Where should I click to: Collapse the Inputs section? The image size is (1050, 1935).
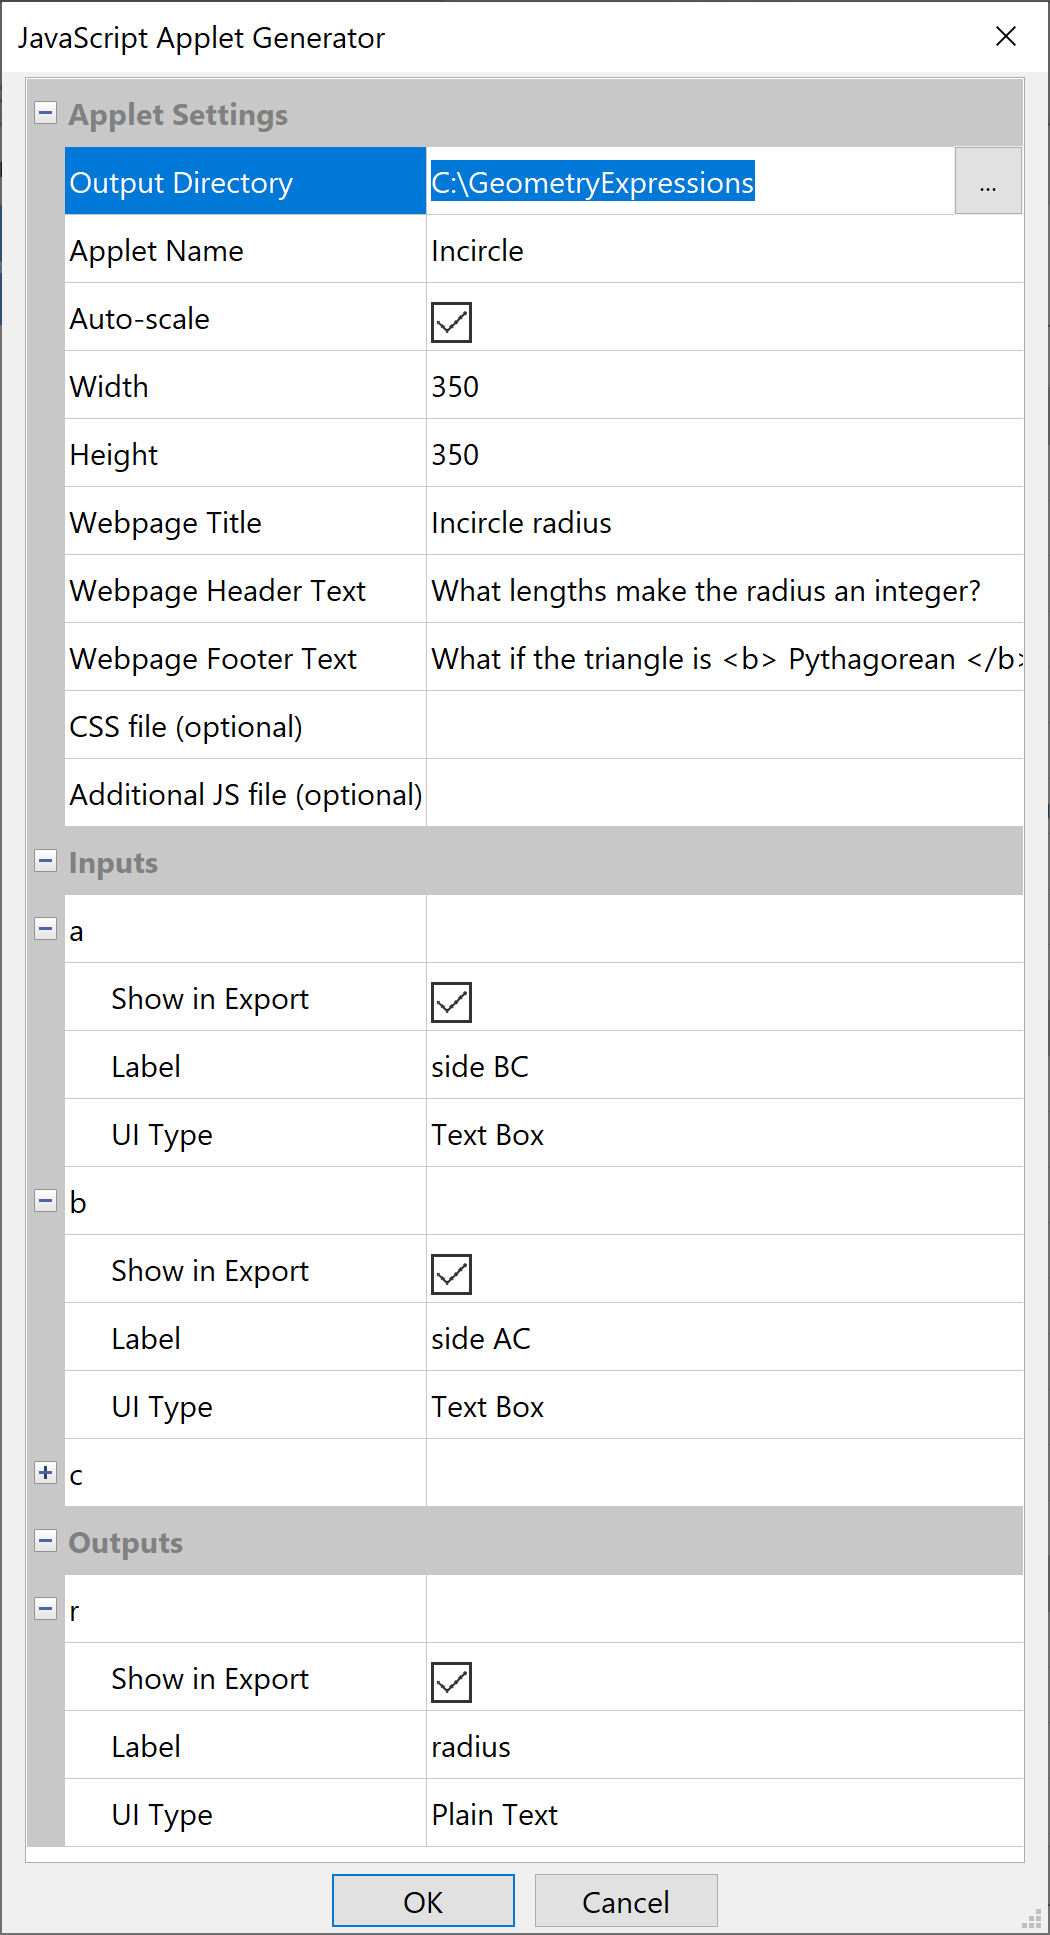pyautogui.click(x=45, y=860)
